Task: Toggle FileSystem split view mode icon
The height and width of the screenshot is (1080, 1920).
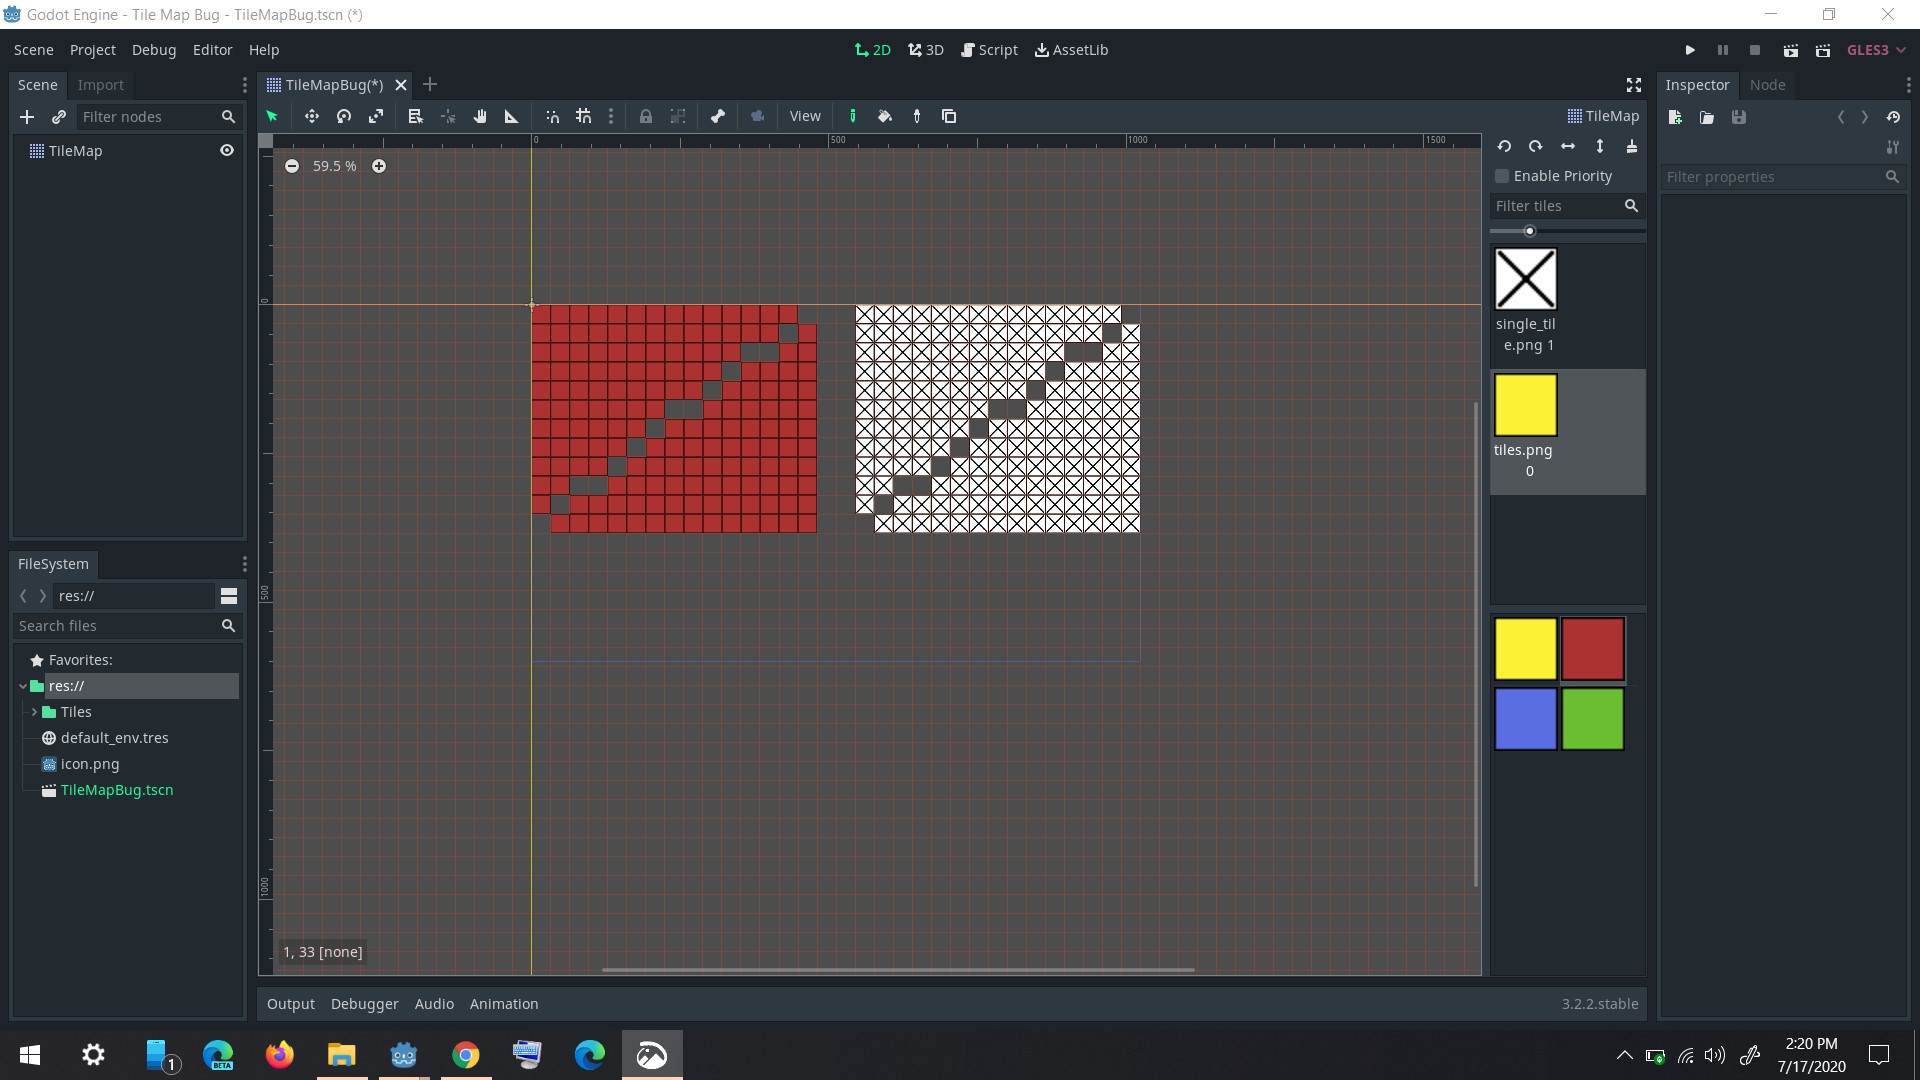Action: [x=229, y=596]
